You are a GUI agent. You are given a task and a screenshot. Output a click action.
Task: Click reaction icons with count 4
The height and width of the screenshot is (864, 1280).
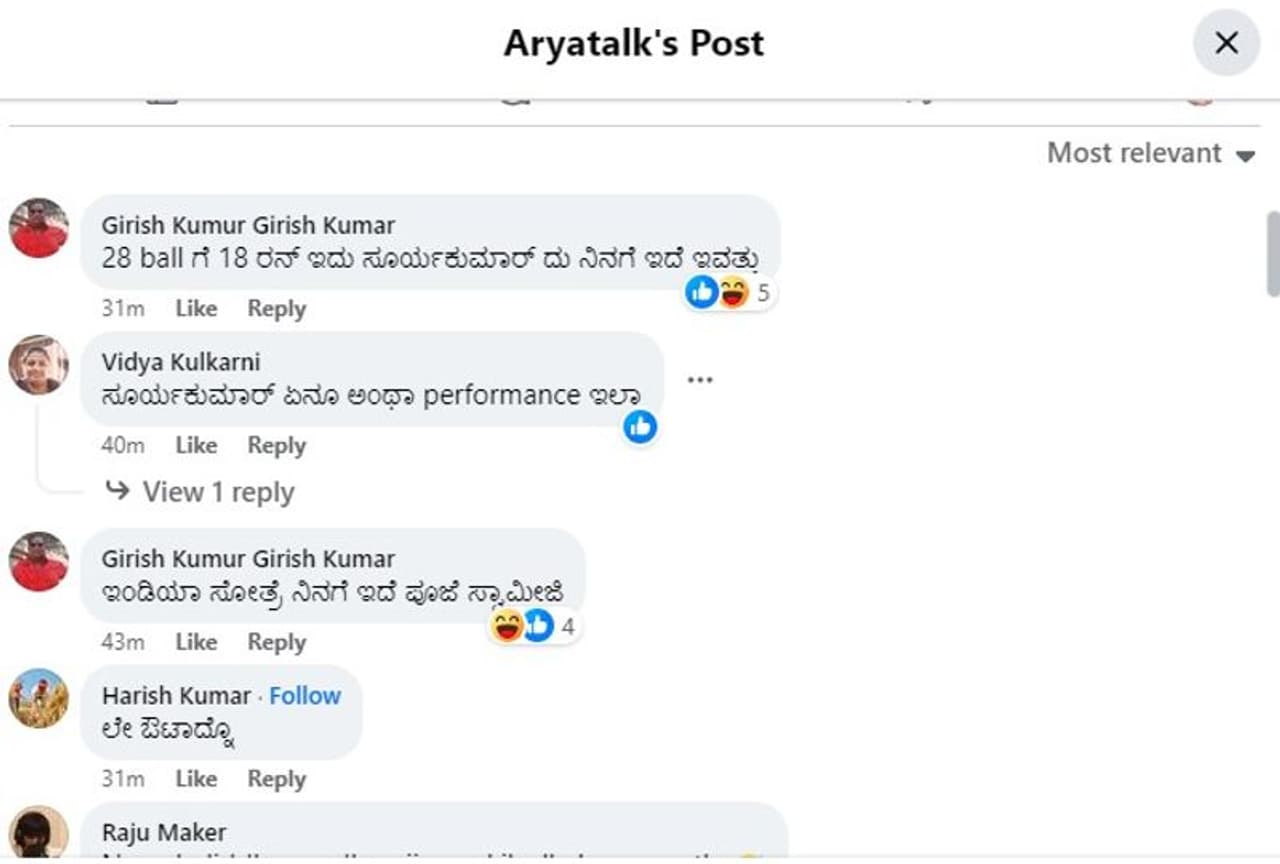[534, 626]
